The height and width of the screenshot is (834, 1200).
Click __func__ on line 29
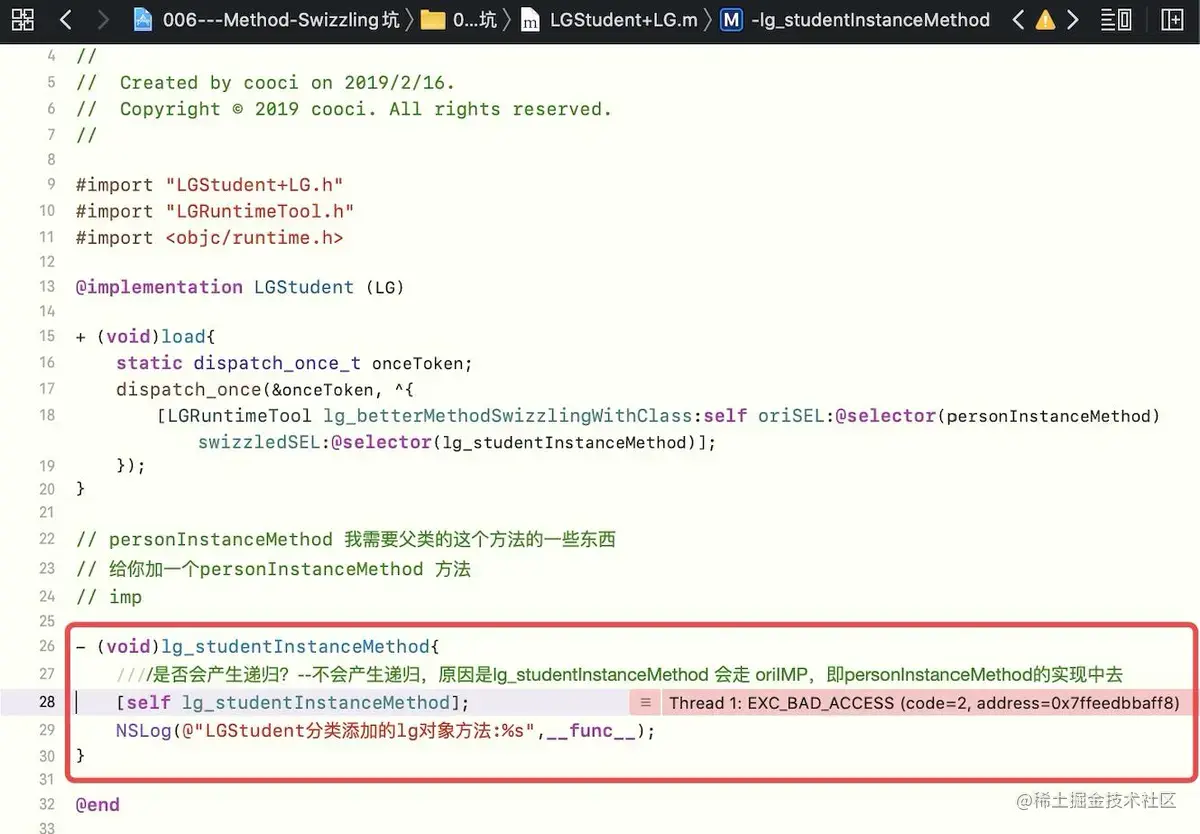(x=590, y=730)
